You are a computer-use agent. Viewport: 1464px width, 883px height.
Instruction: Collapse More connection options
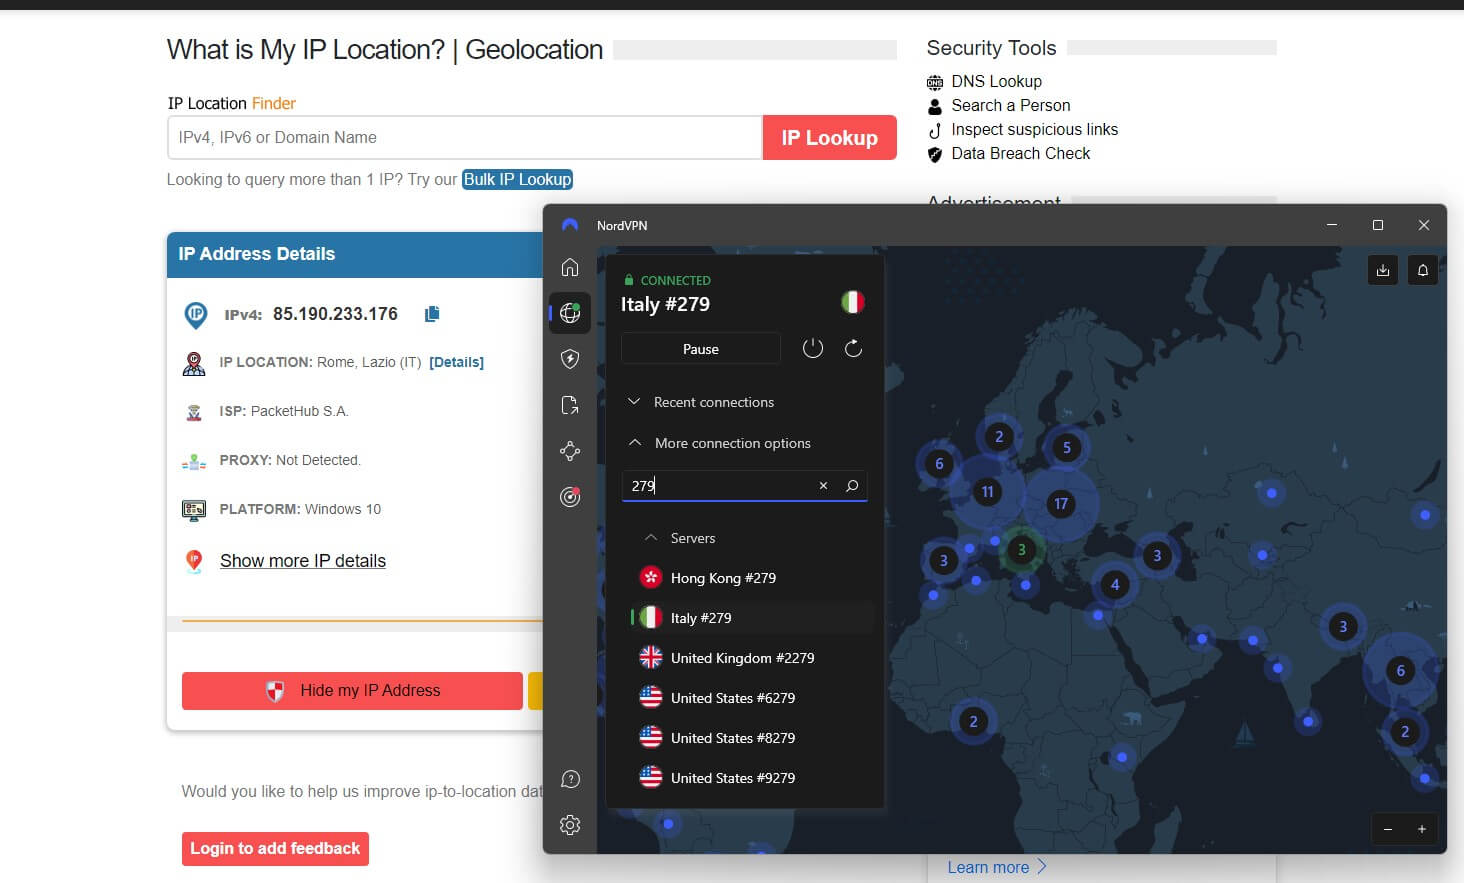tap(719, 443)
